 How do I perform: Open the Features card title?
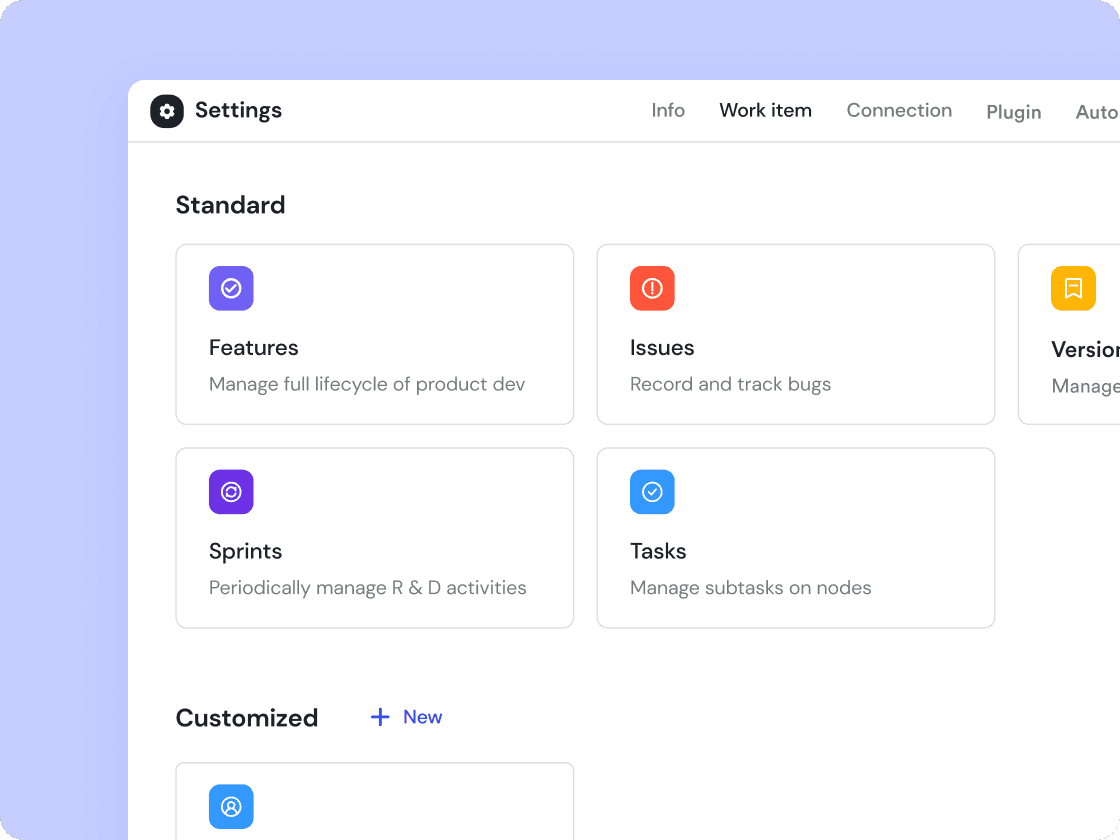coord(254,347)
